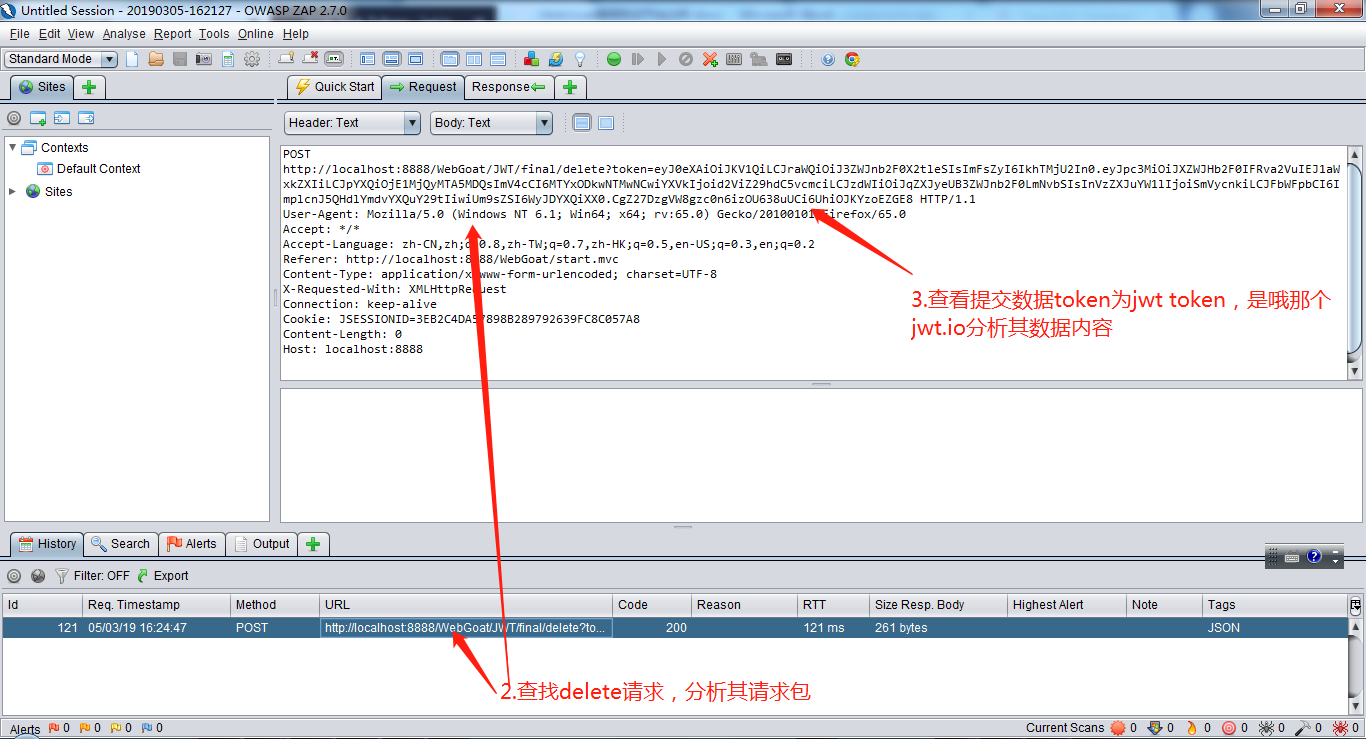Click the Sites tab
This screenshot has height=739, width=1366.
point(42,87)
